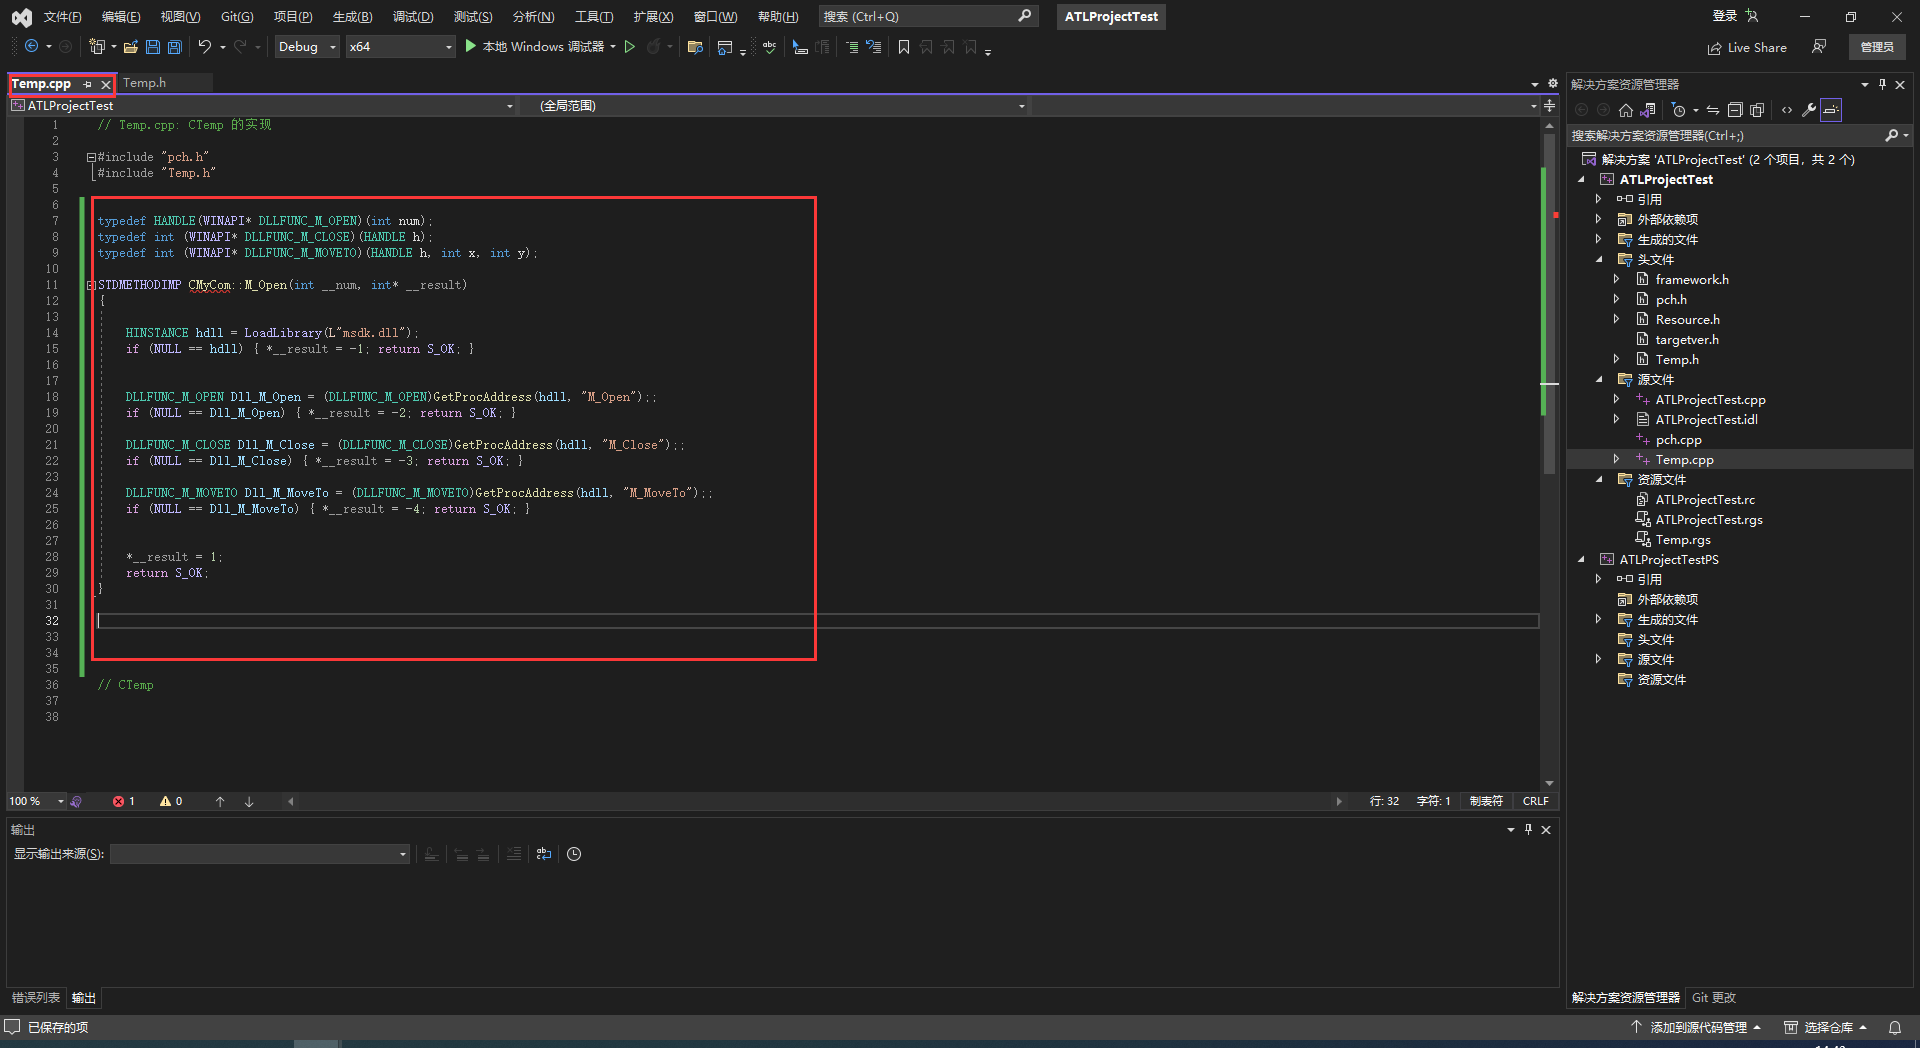This screenshot has height=1048, width=1920.
Task: Switch to the Git 更改 tab
Action: pos(1714,998)
